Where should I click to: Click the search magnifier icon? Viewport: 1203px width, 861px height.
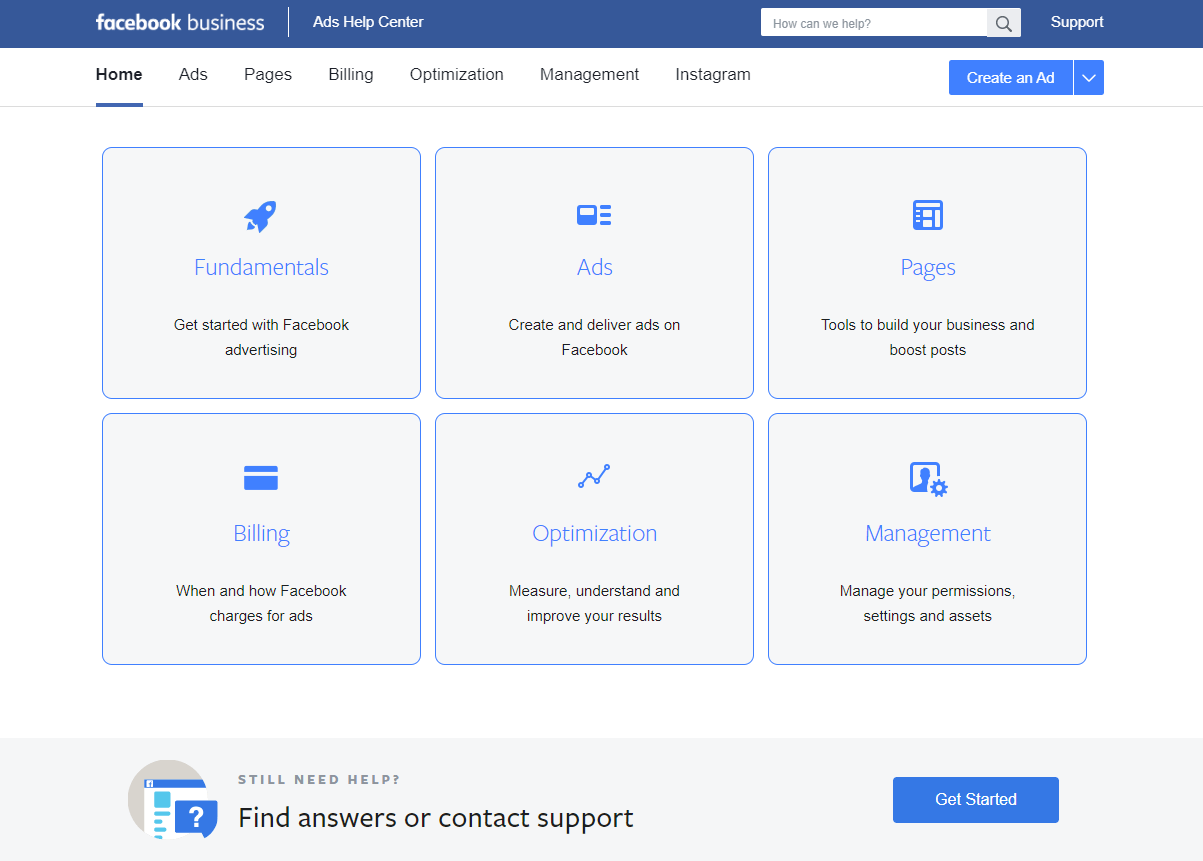tap(1004, 23)
